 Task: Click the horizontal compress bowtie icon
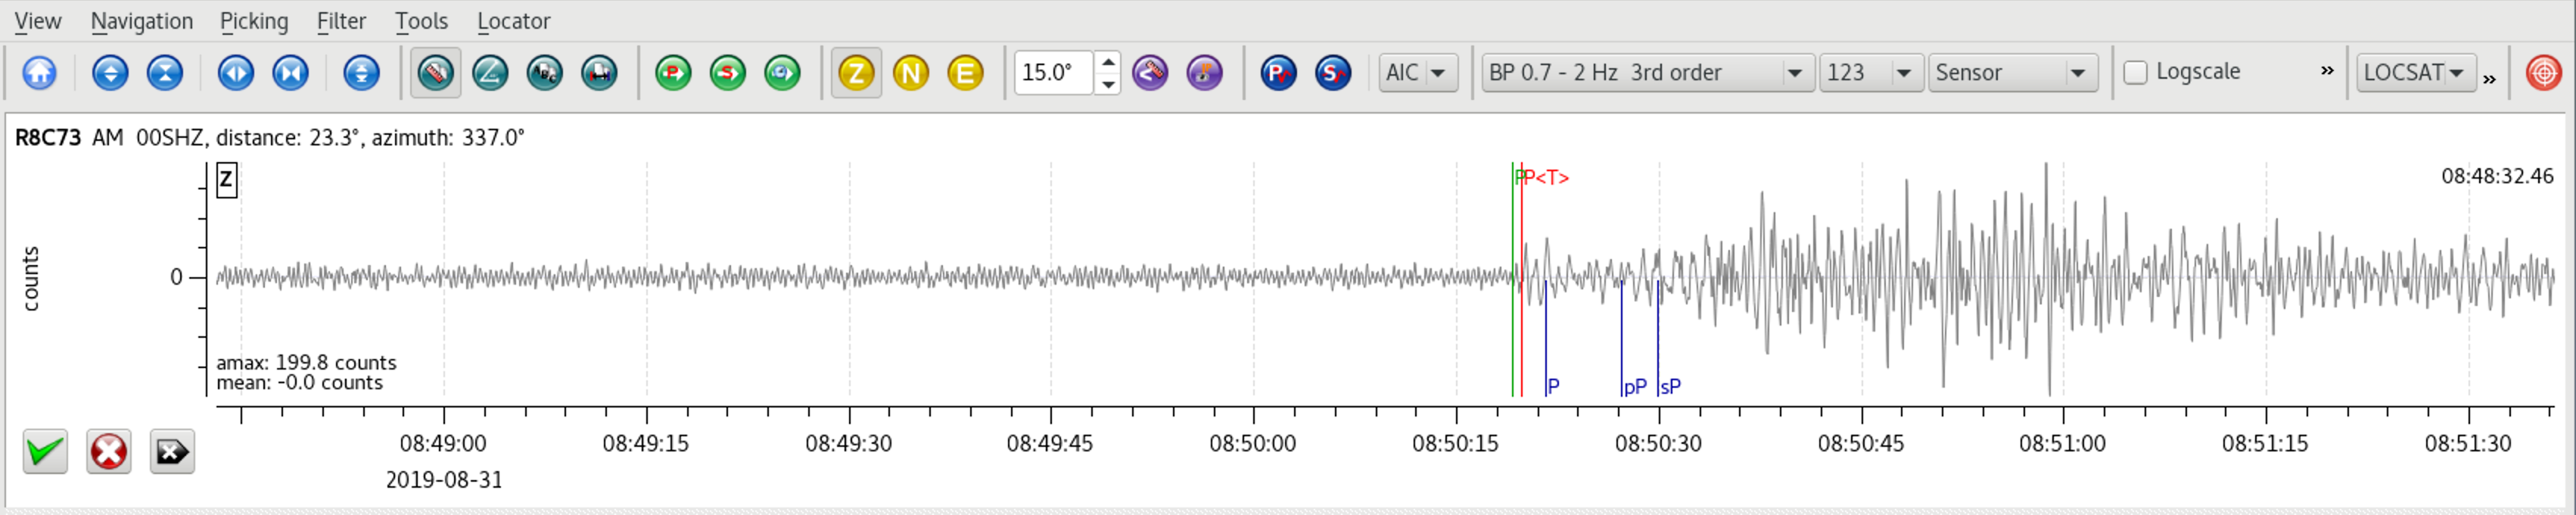tap(291, 73)
